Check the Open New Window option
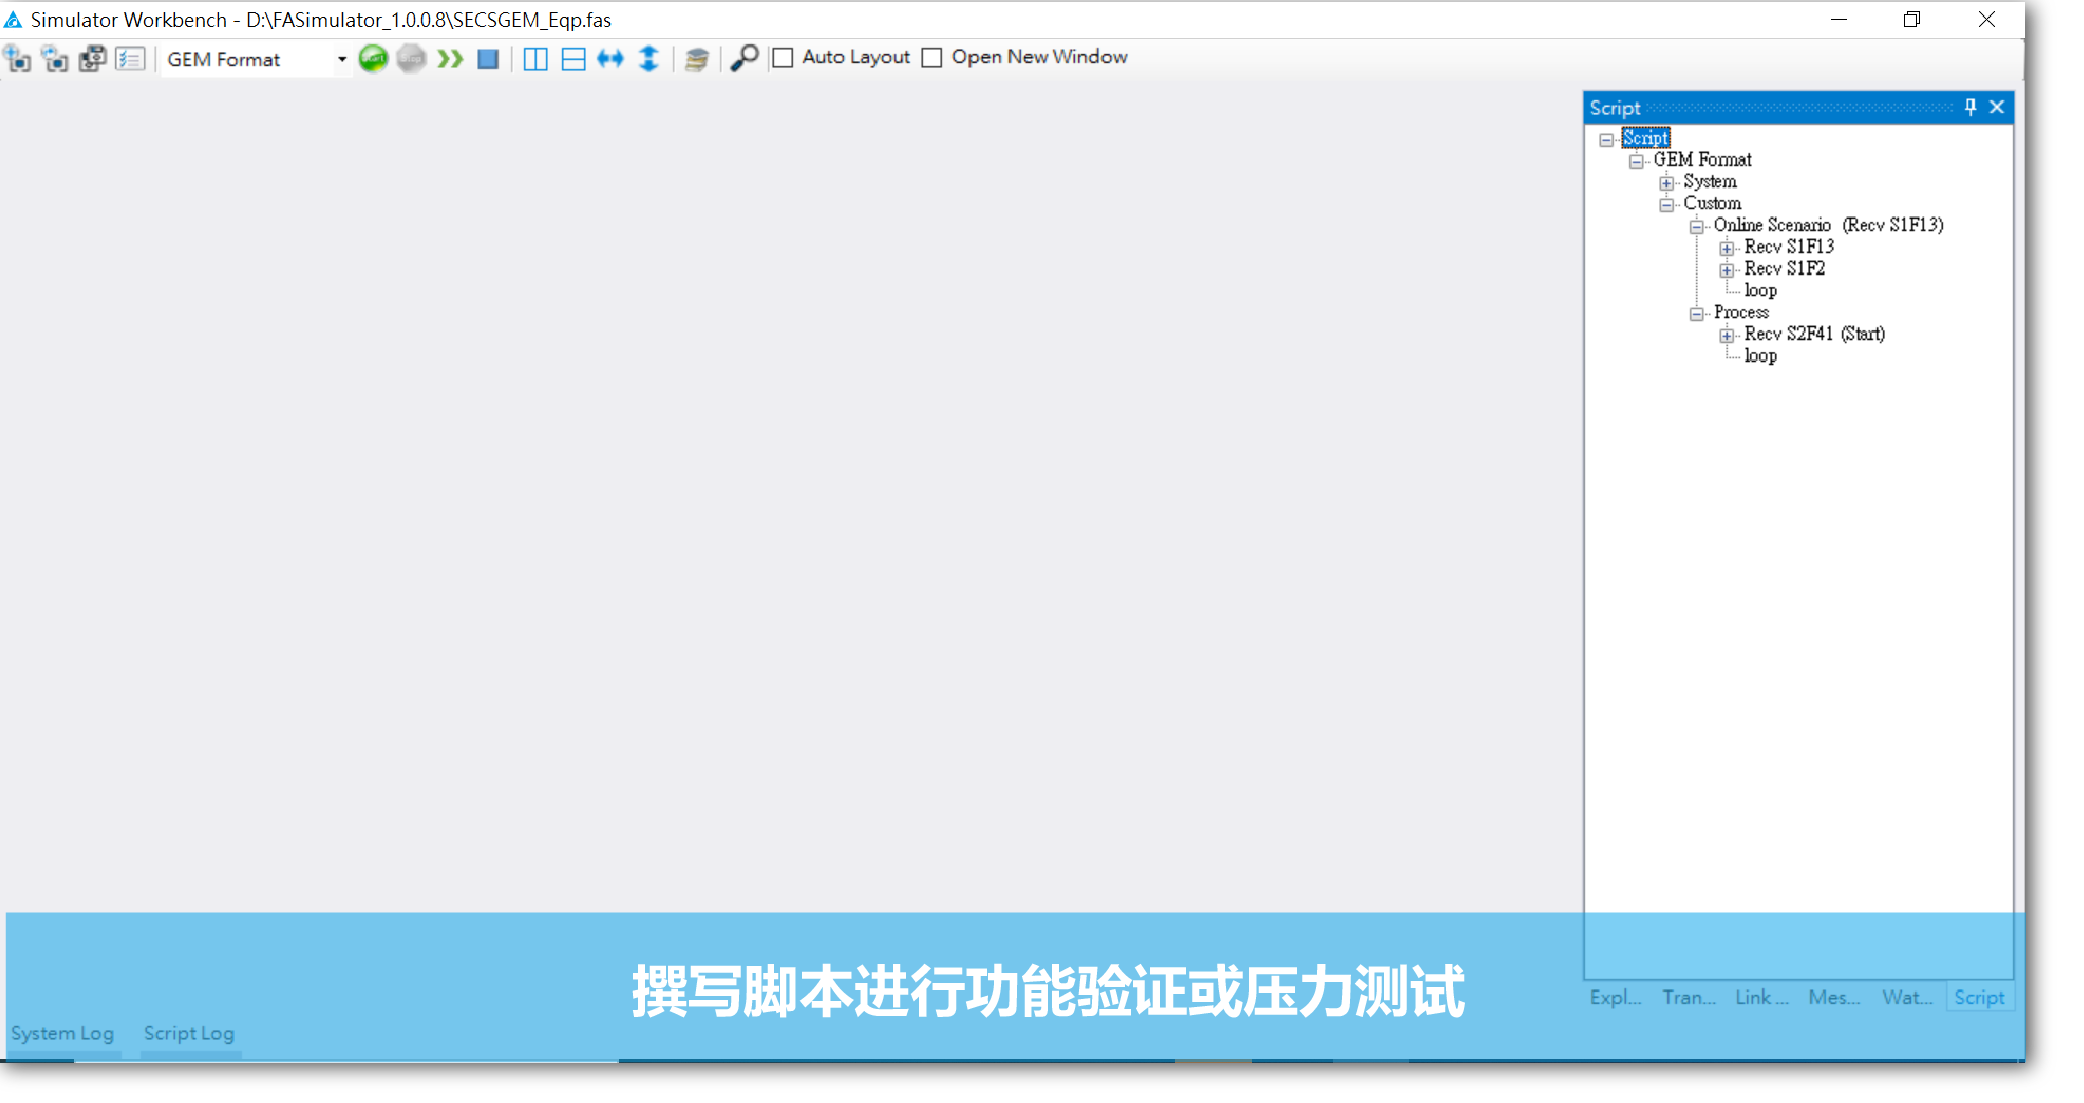 [x=932, y=58]
